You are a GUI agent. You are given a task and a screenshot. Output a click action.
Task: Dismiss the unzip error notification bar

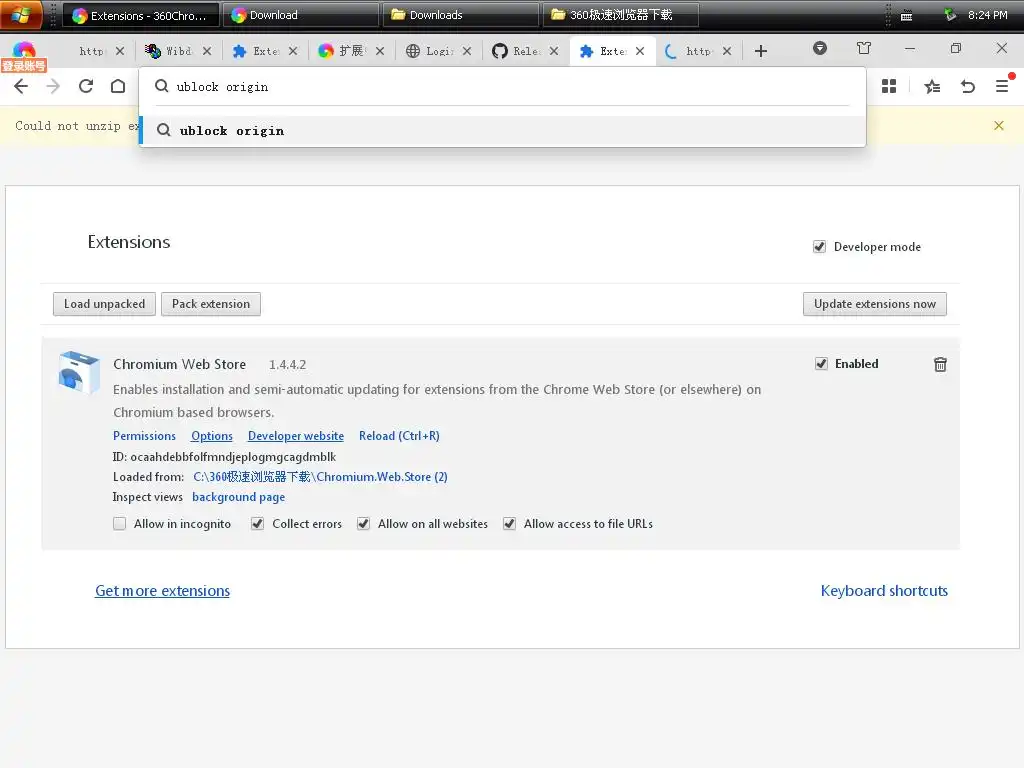pyautogui.click(x=999, y=125)
